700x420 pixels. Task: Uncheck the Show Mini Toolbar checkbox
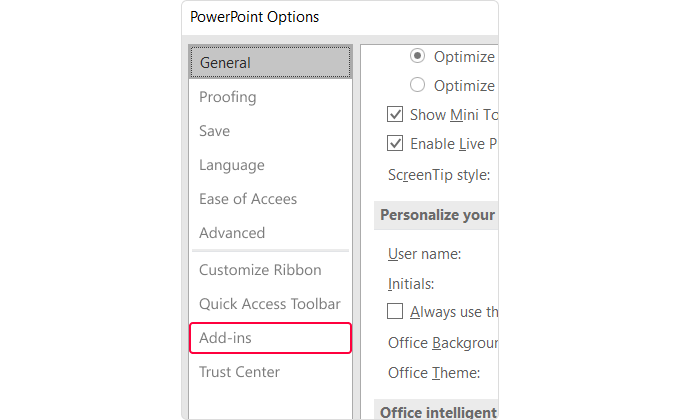pyautogui.click(x=395, y=115)
